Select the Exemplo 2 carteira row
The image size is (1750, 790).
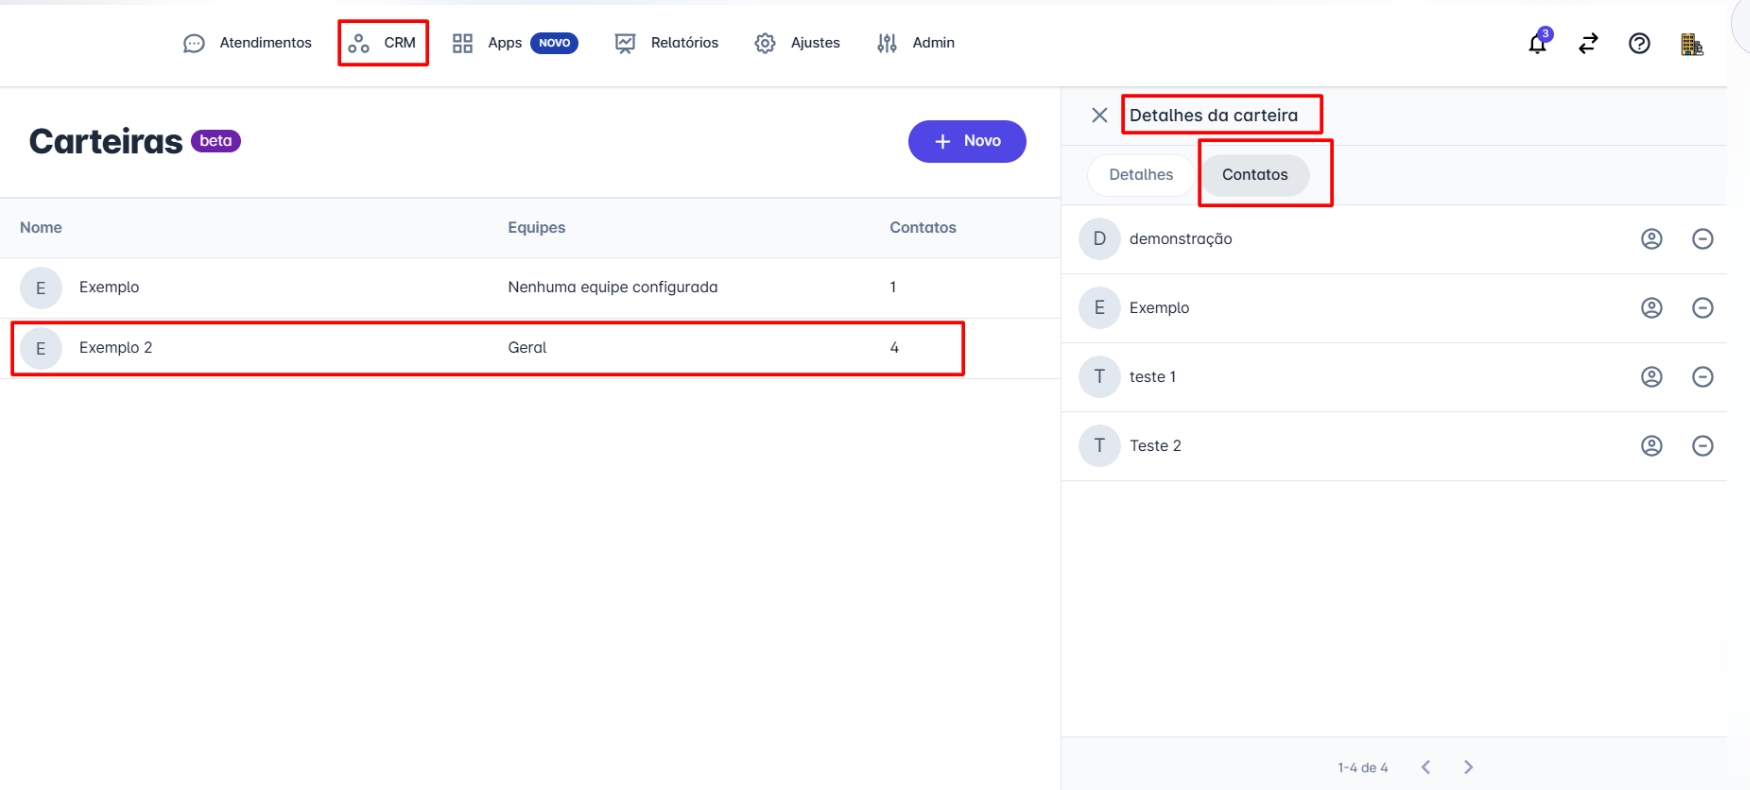point(486,348)
